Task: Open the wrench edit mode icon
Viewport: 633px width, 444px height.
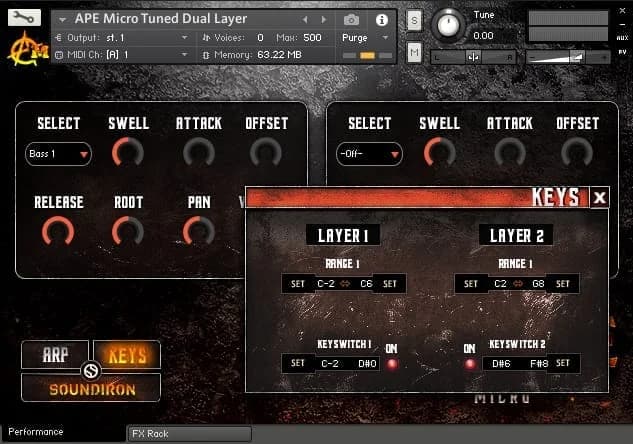Action: (x=25, y=18)
